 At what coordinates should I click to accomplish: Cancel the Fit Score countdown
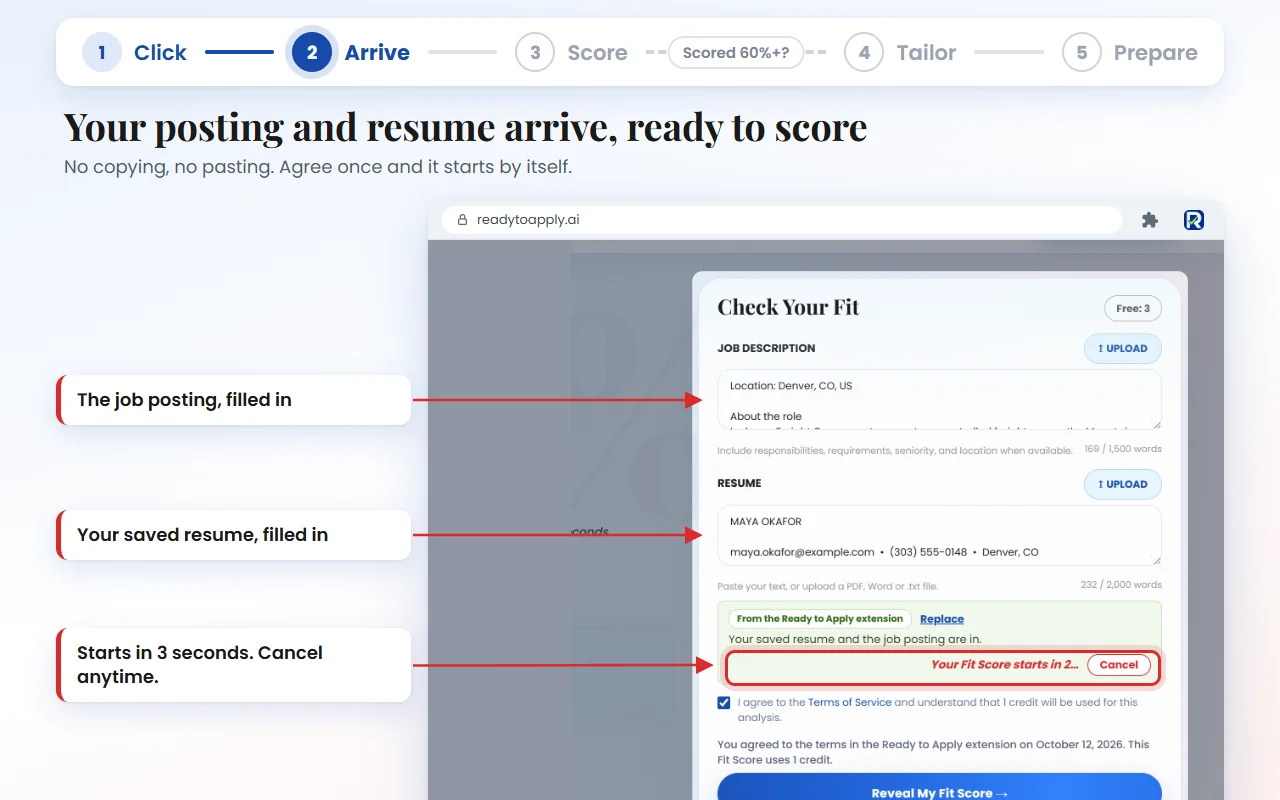pyautogui.click(x=1119, y=665)
